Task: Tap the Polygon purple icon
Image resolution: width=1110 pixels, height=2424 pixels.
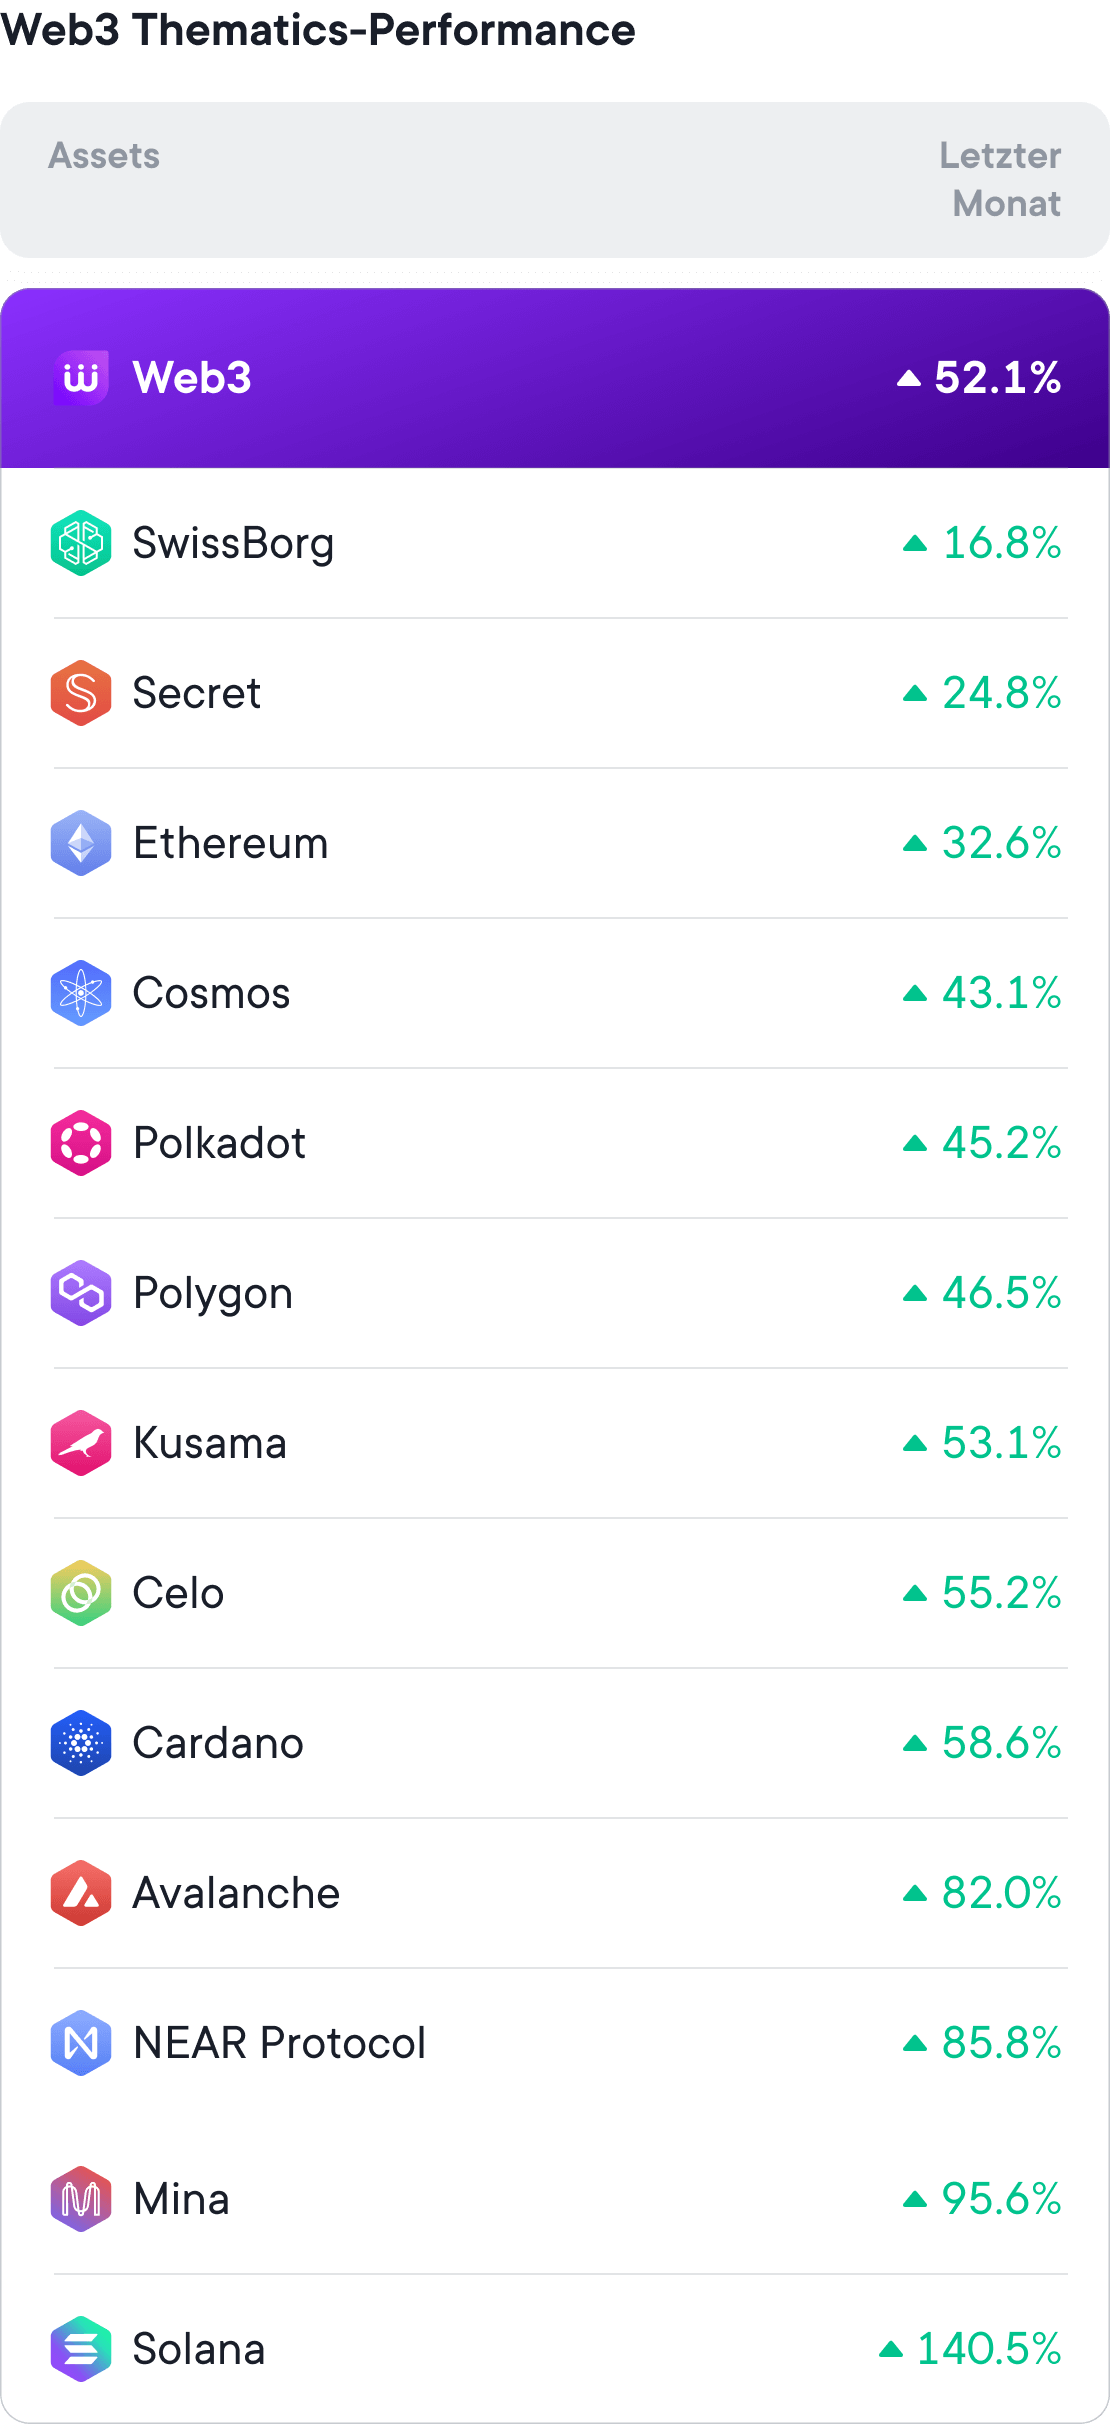Action: click(81, 1293)
